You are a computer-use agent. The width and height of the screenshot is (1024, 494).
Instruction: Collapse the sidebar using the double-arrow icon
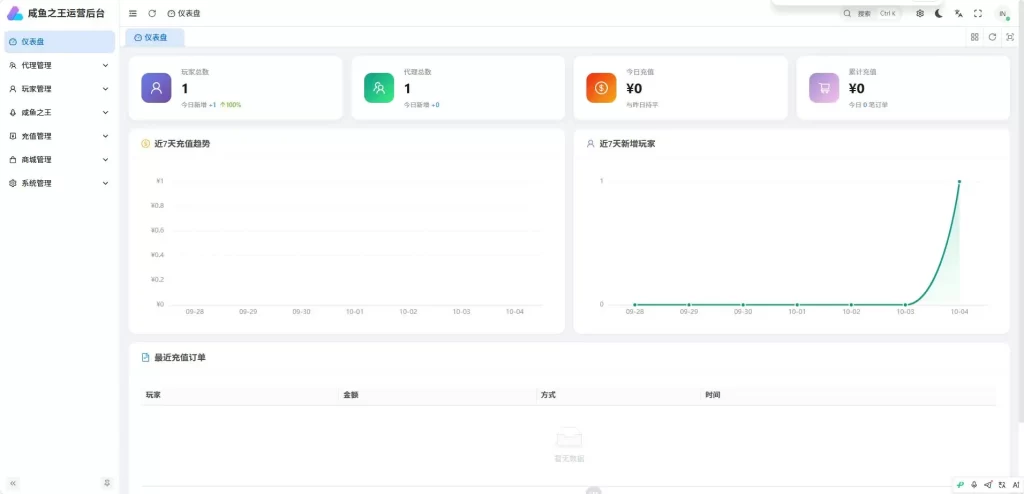click(12, 483)
